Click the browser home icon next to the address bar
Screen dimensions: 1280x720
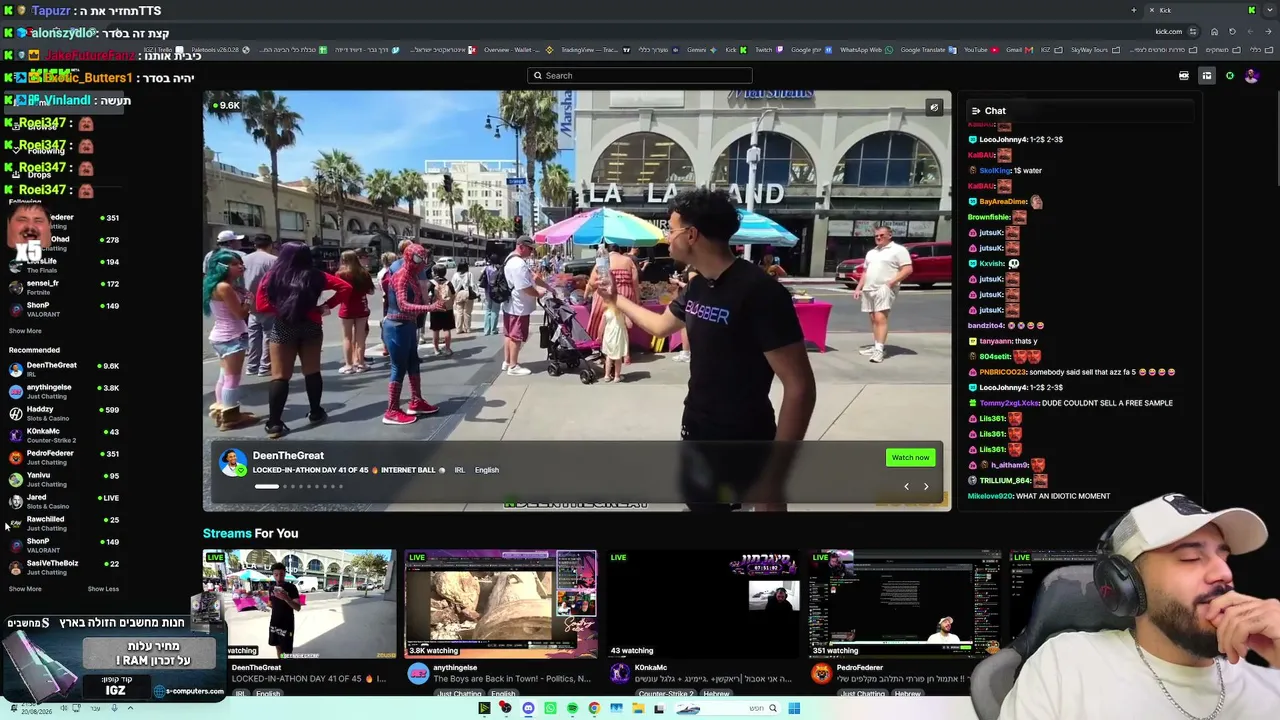1214,31
